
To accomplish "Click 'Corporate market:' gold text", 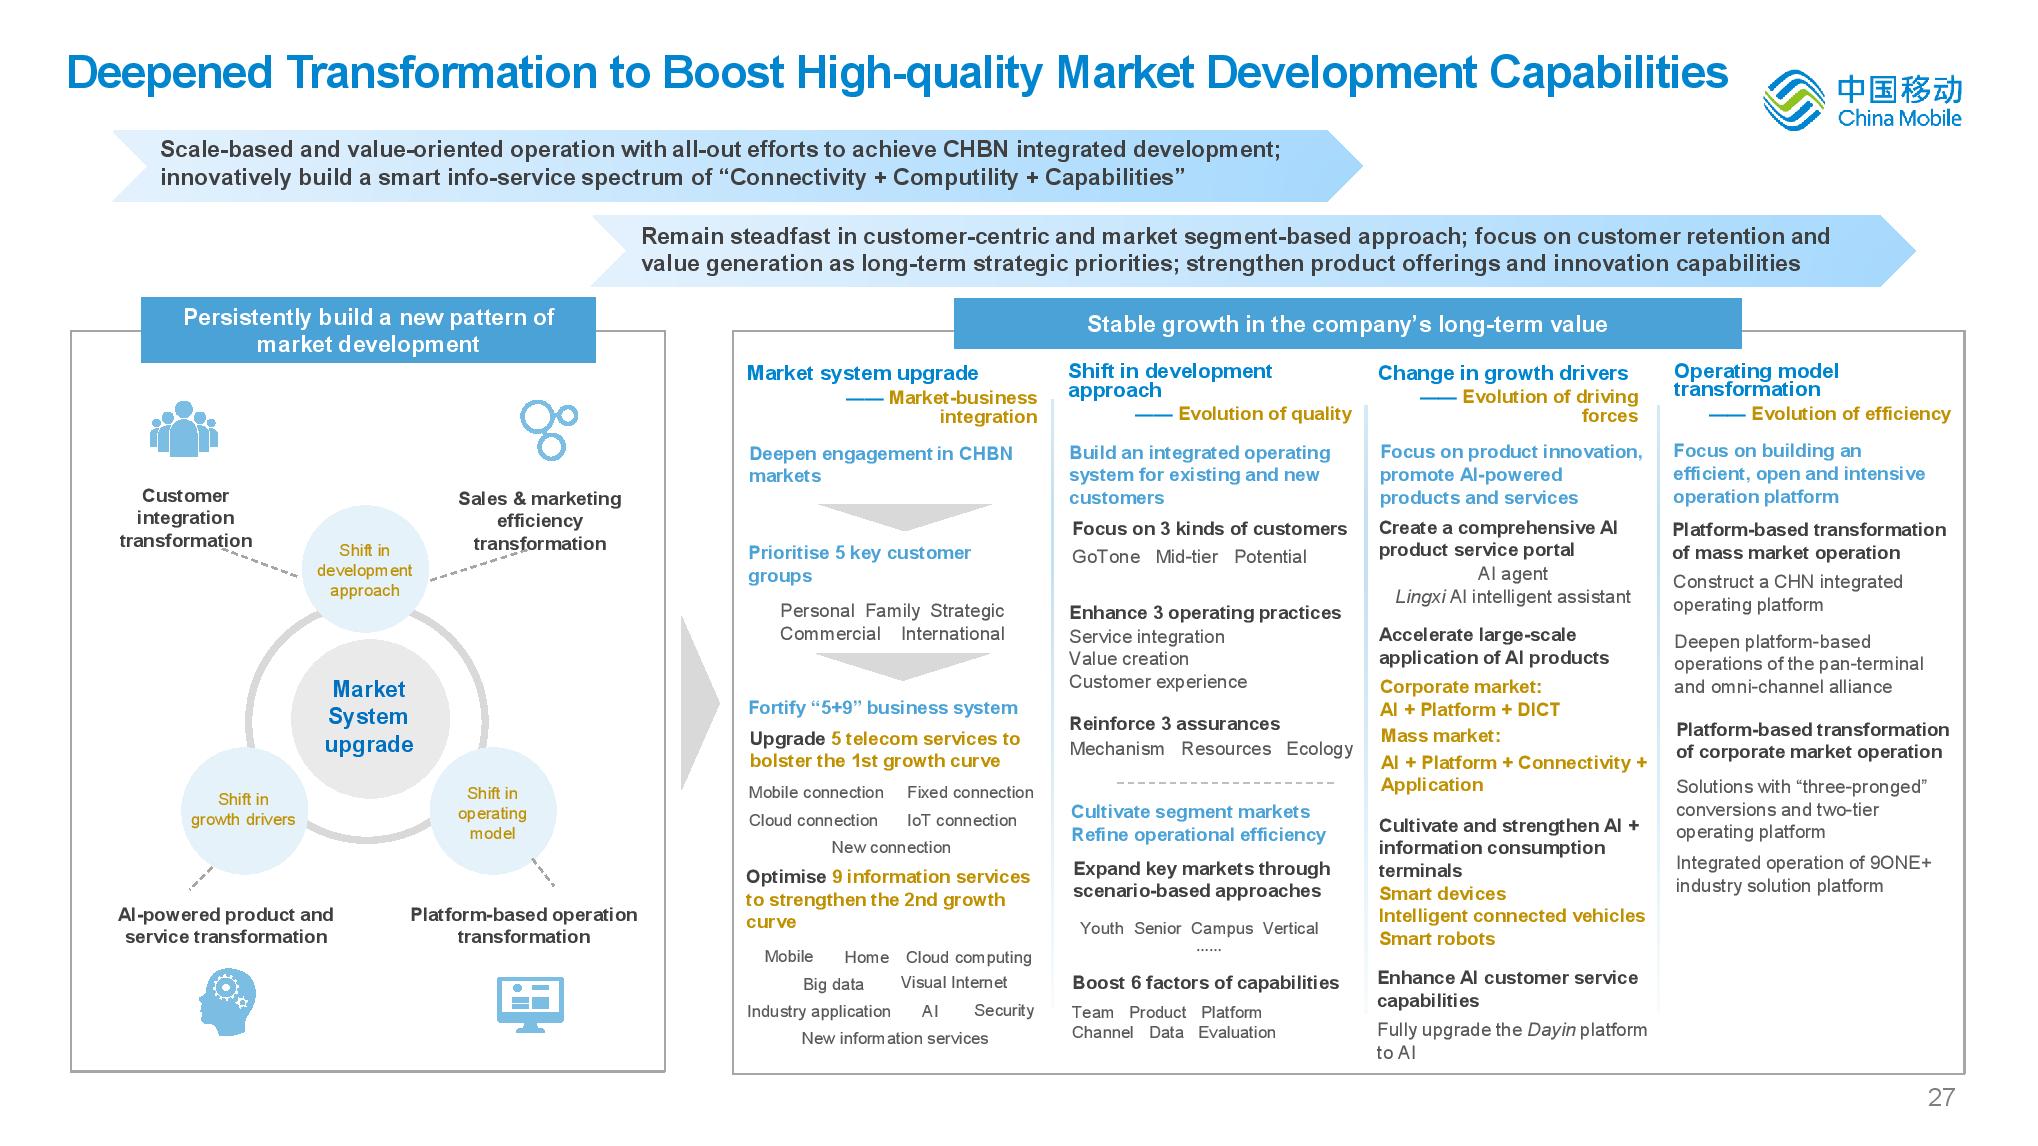I will pos(1460,687).
